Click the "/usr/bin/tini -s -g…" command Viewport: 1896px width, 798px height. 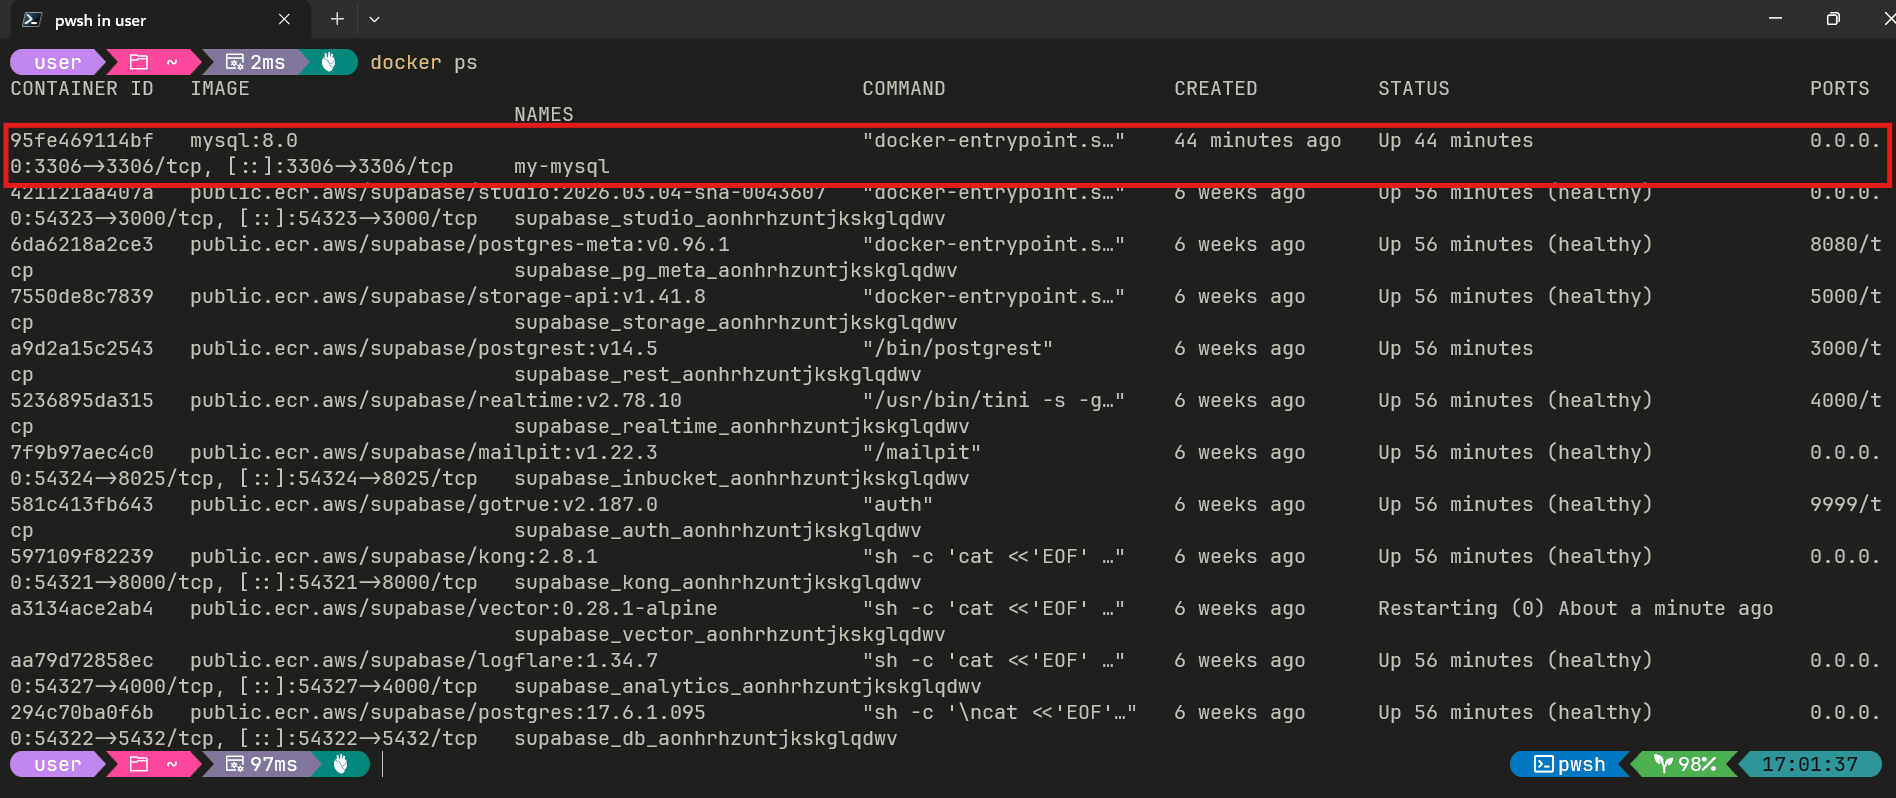[x=994, y=400]
